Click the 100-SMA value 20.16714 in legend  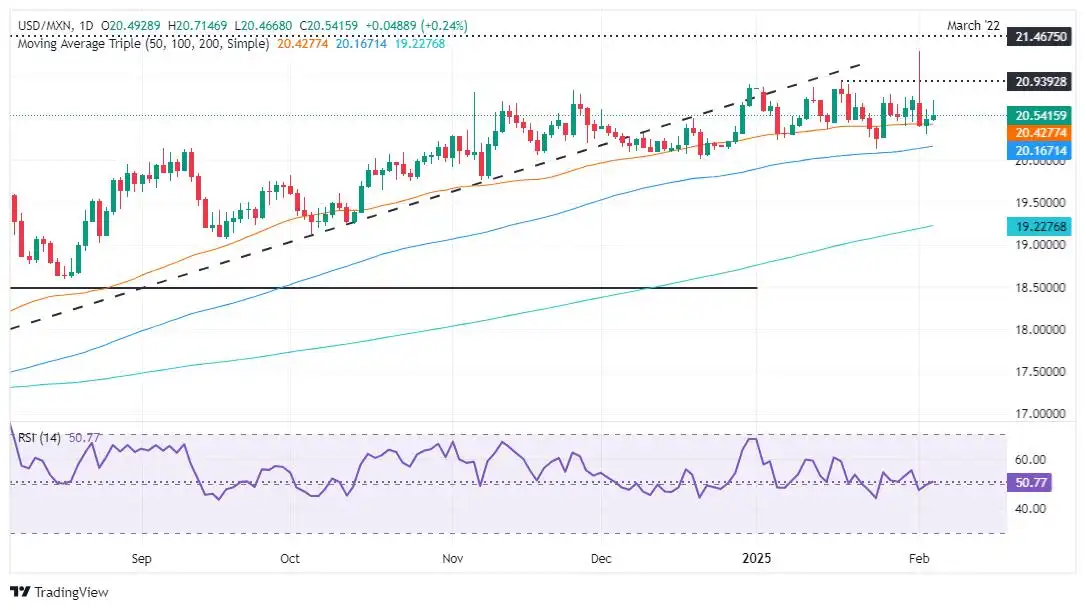click(361, 44)
